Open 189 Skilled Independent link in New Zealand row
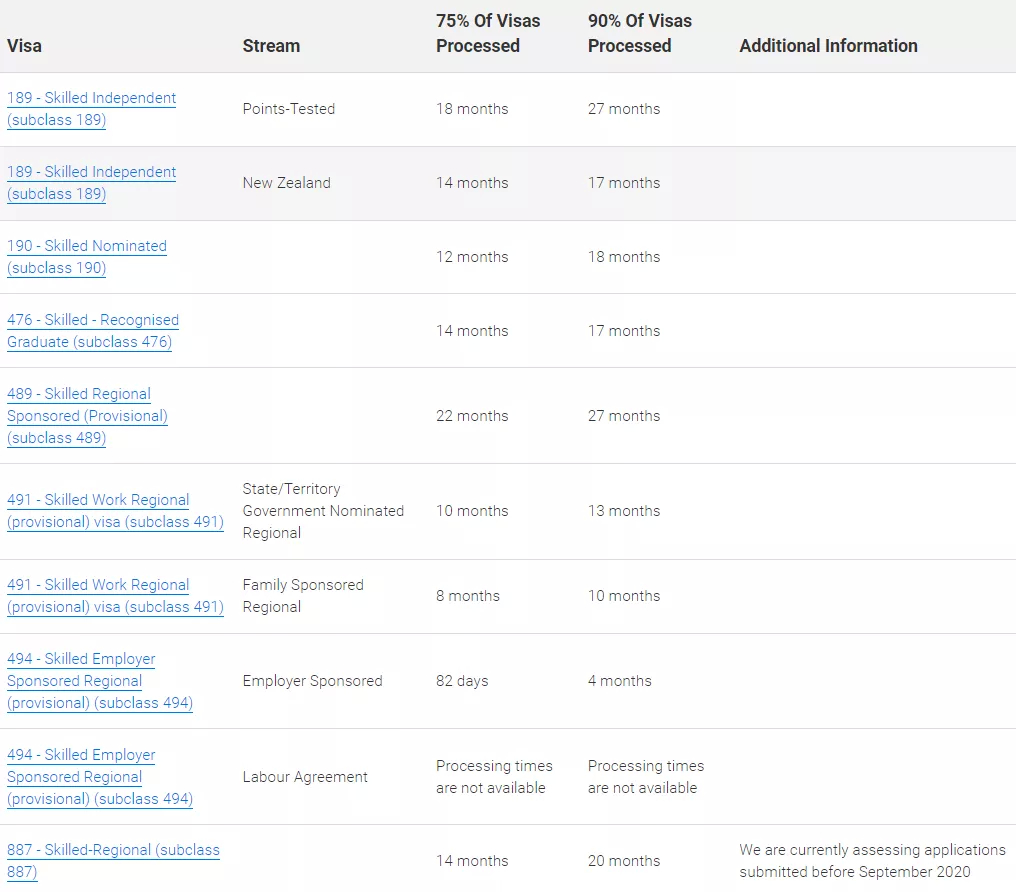 pyautogui.click(x=91, y=183)
